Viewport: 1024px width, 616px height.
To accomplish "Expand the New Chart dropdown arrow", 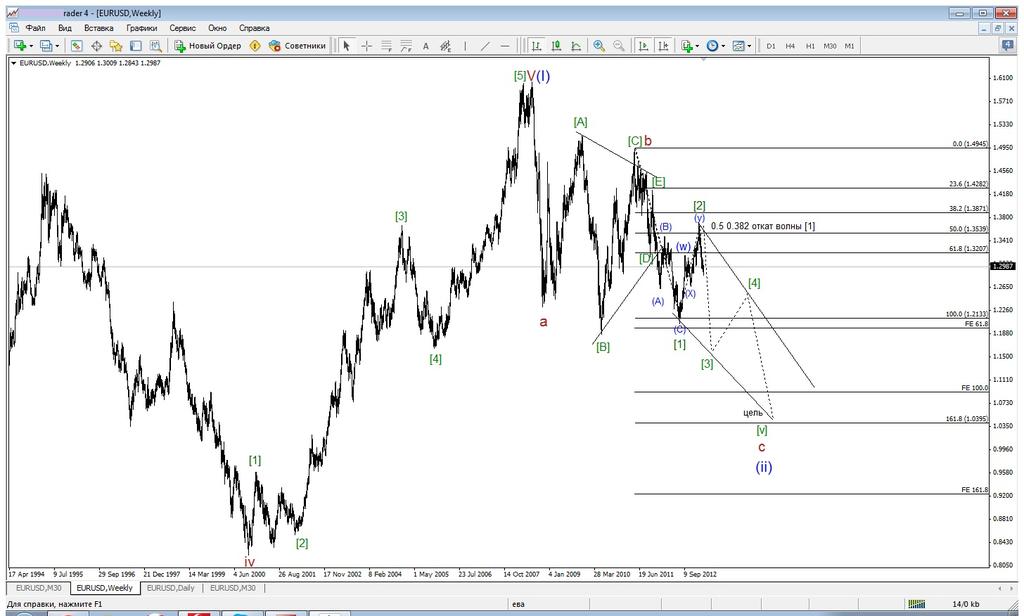I will coord(30,46).
